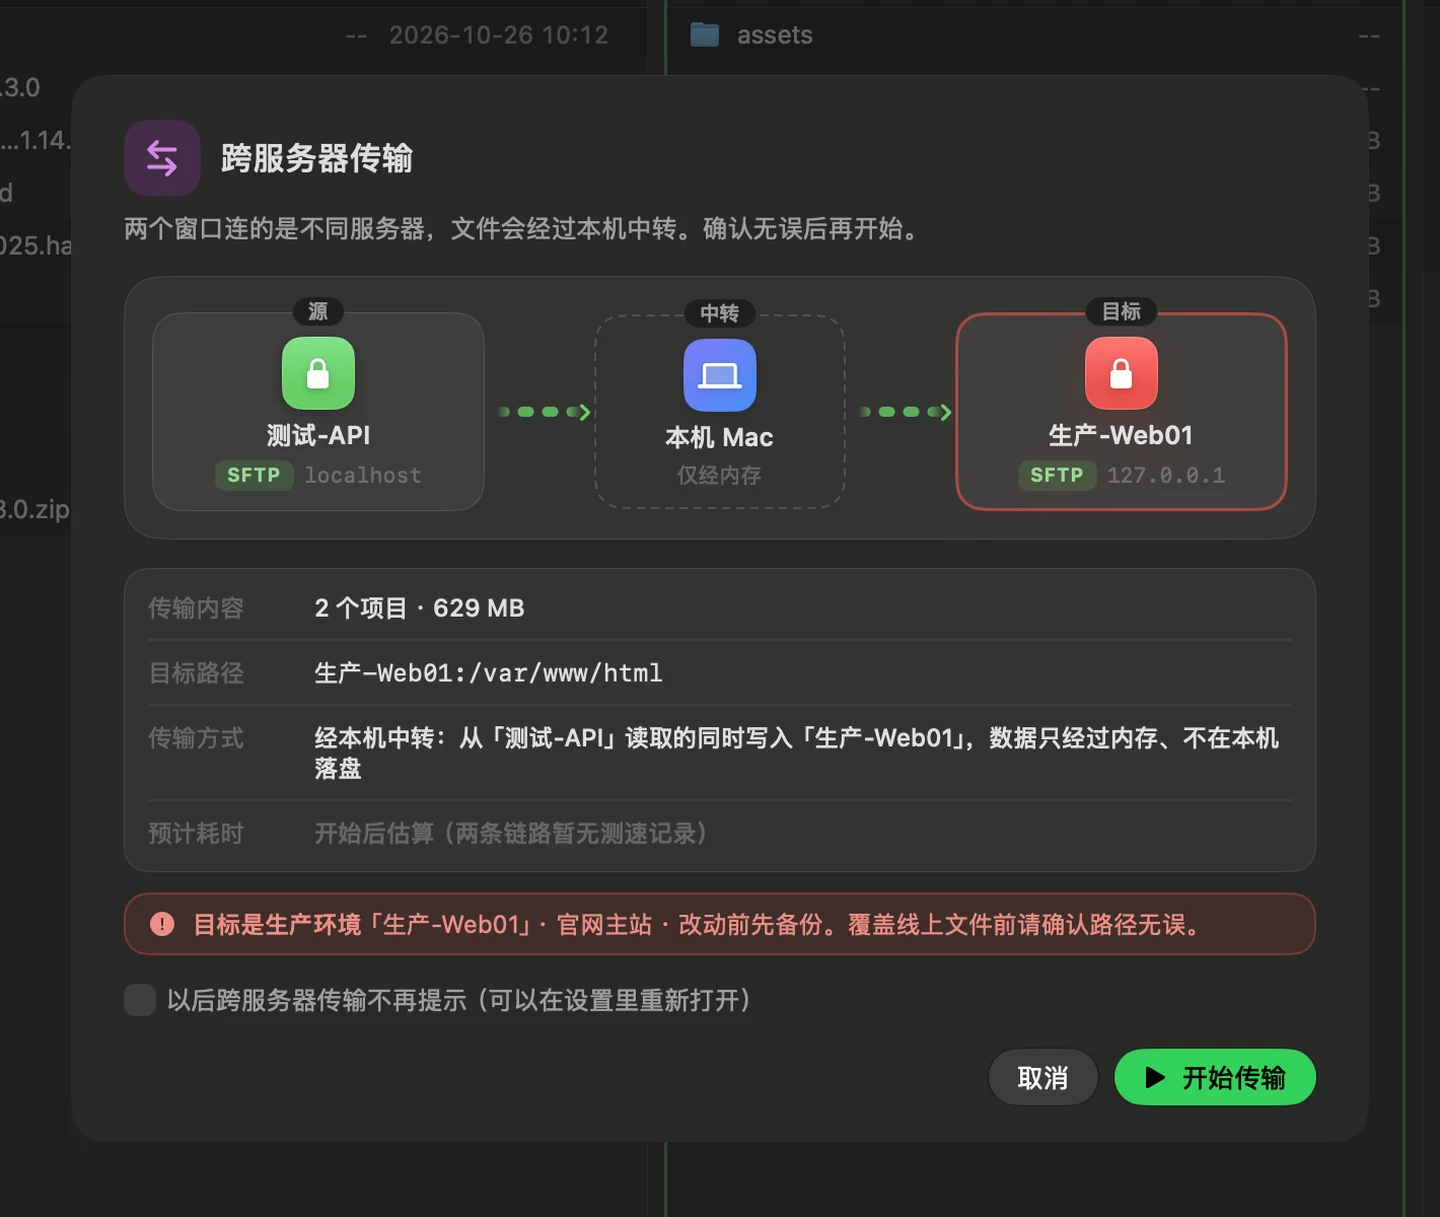Screen dimensions: 1440x1217
Task: Click the red production warning banner text
Action: (699, 924)
